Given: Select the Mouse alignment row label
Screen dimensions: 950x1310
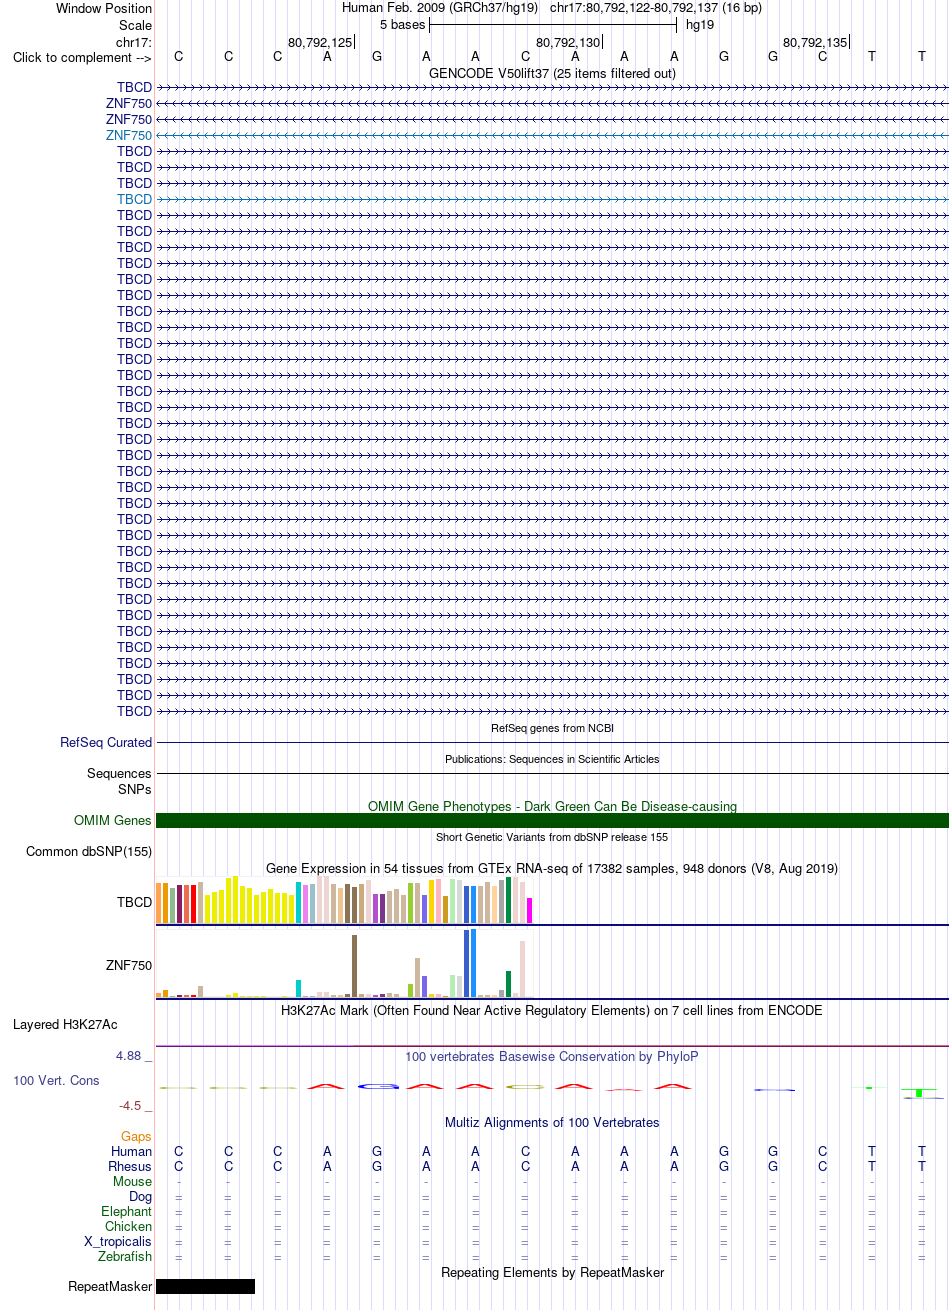Looking at the screenshot, I should [x=133, y=1181].
